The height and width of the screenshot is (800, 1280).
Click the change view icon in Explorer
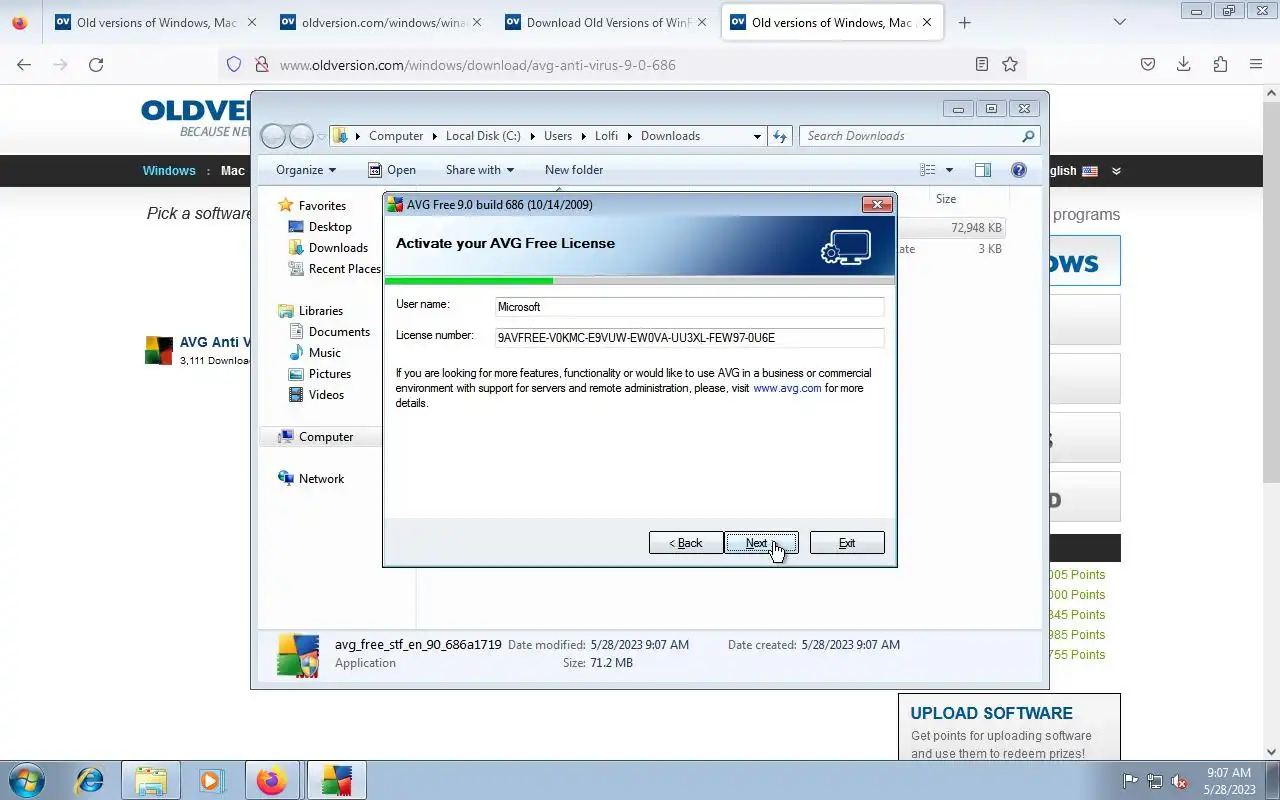(928, 170)
